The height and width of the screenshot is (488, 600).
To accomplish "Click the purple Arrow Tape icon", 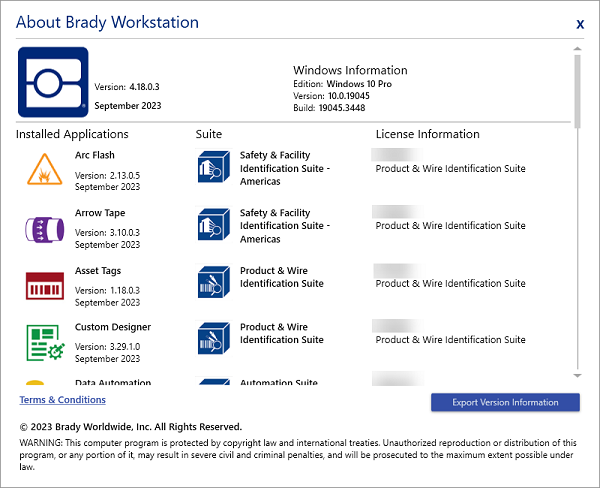I will [x=44, y=229].
